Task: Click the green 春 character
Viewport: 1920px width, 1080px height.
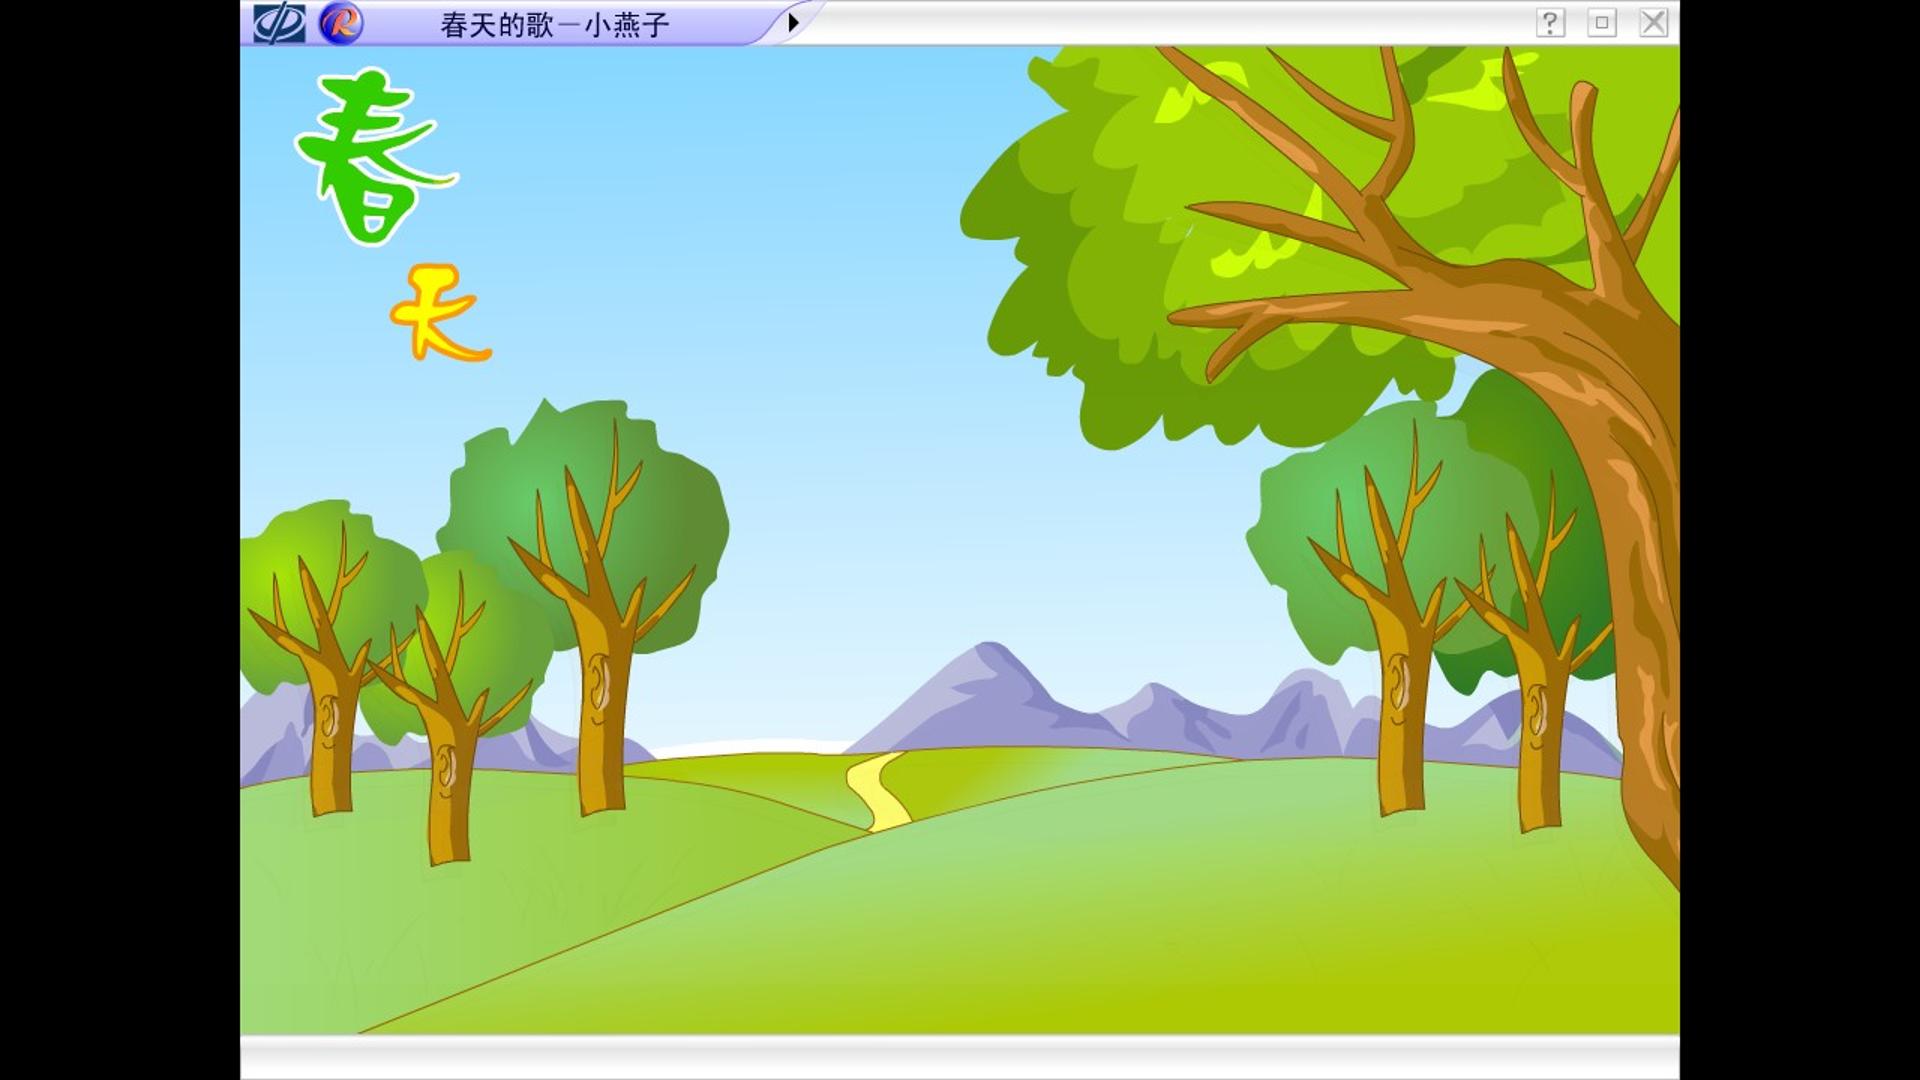Action: [x=374, y=157]
